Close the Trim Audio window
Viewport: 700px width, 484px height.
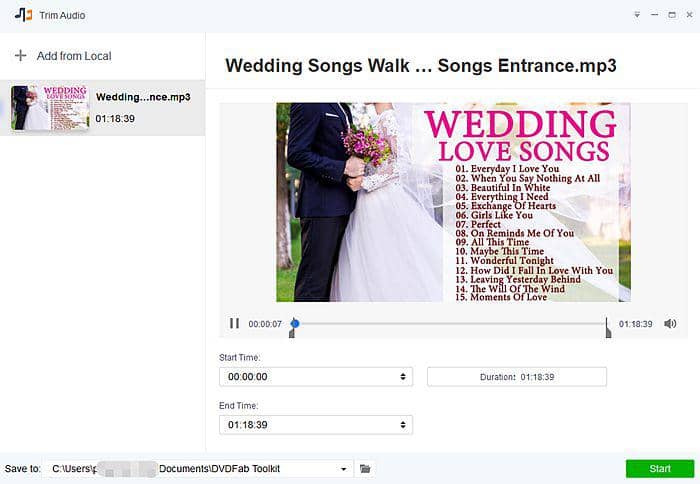688,15
